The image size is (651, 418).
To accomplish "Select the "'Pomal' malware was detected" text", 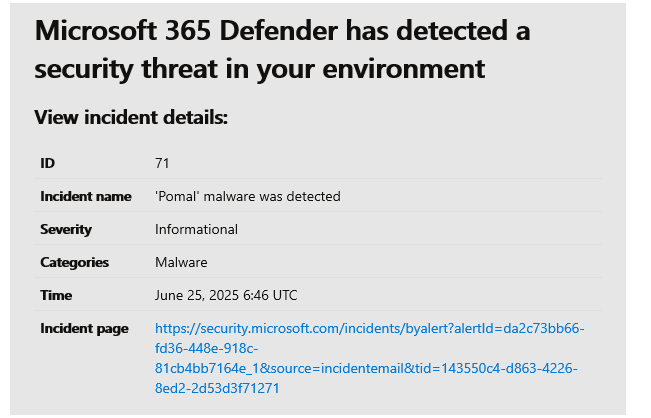I will pyautogui.click(x=247, y=196).
